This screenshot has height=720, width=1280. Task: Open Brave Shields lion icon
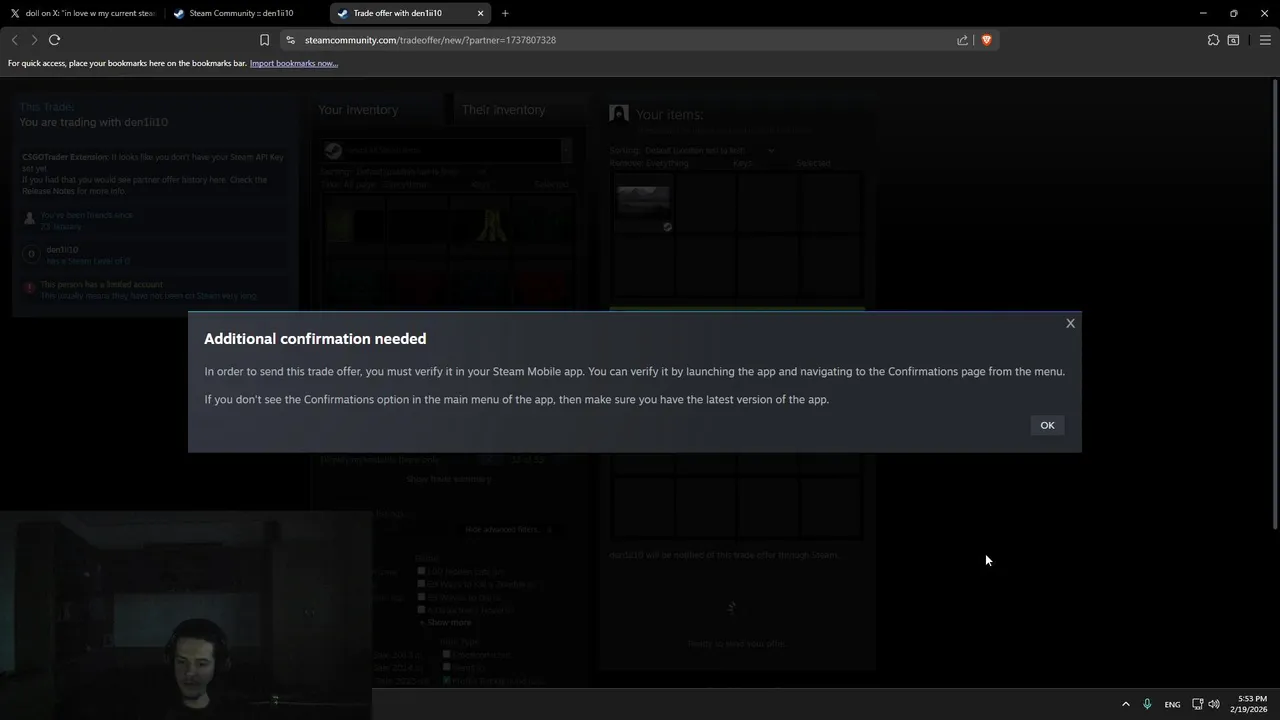tap(986, 40)
